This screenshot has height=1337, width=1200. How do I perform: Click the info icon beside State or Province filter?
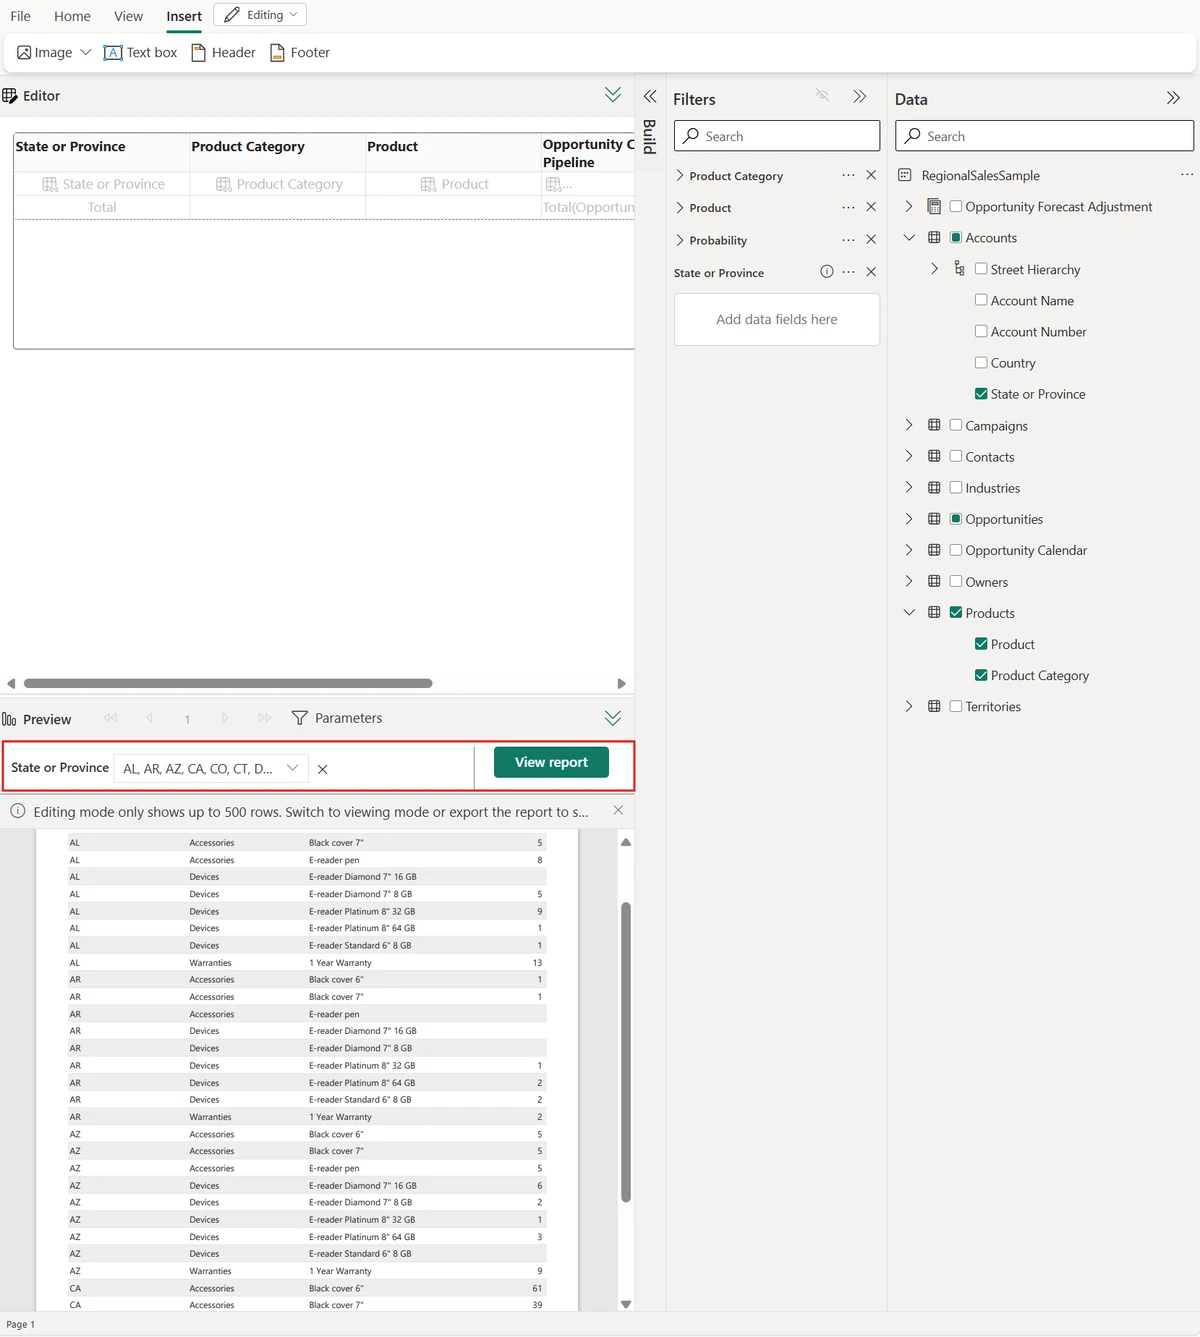point(827,272)
